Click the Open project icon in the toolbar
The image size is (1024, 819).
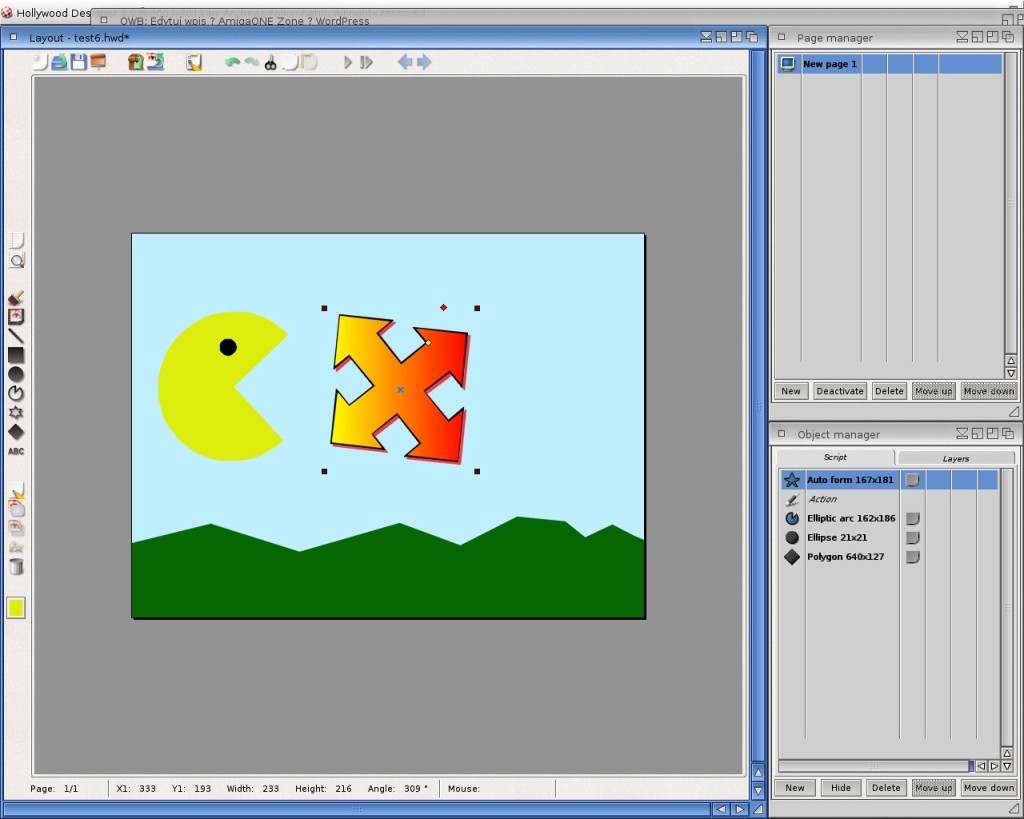(59, 62)
